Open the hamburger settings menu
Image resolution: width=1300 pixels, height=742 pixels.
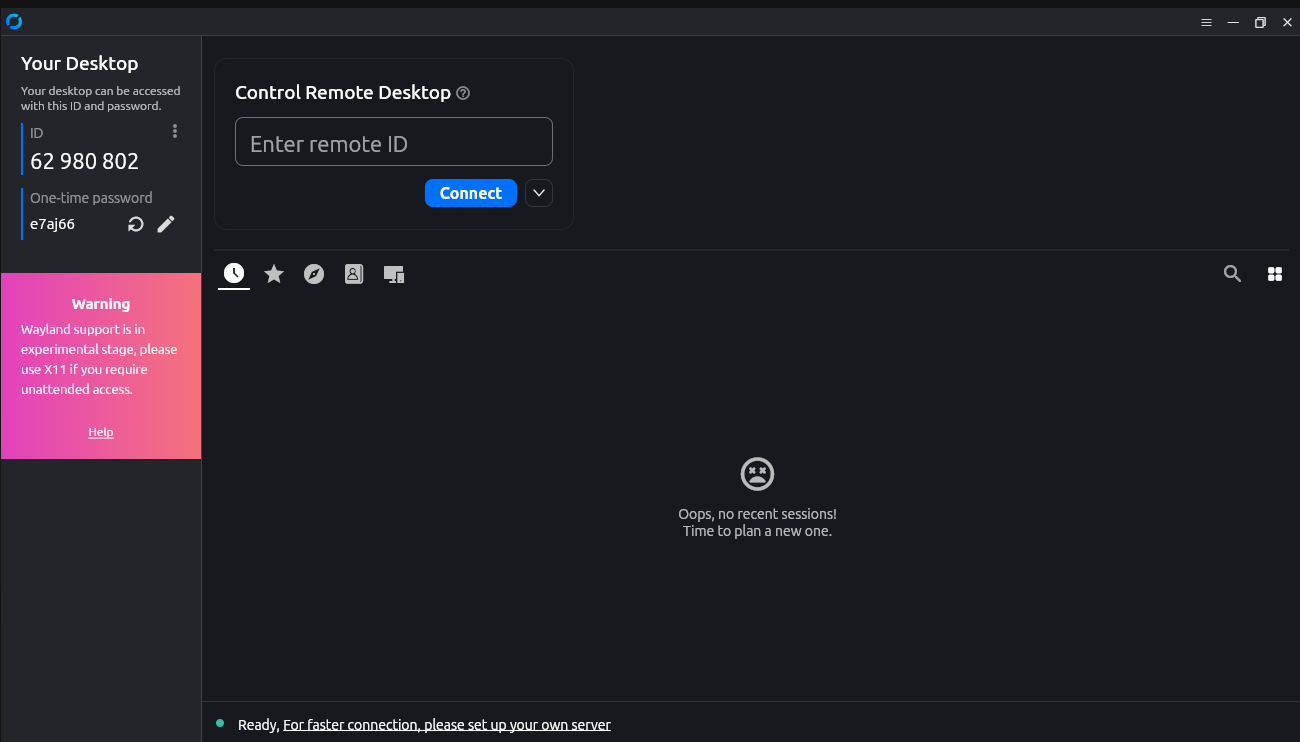tap(1206, 22)
